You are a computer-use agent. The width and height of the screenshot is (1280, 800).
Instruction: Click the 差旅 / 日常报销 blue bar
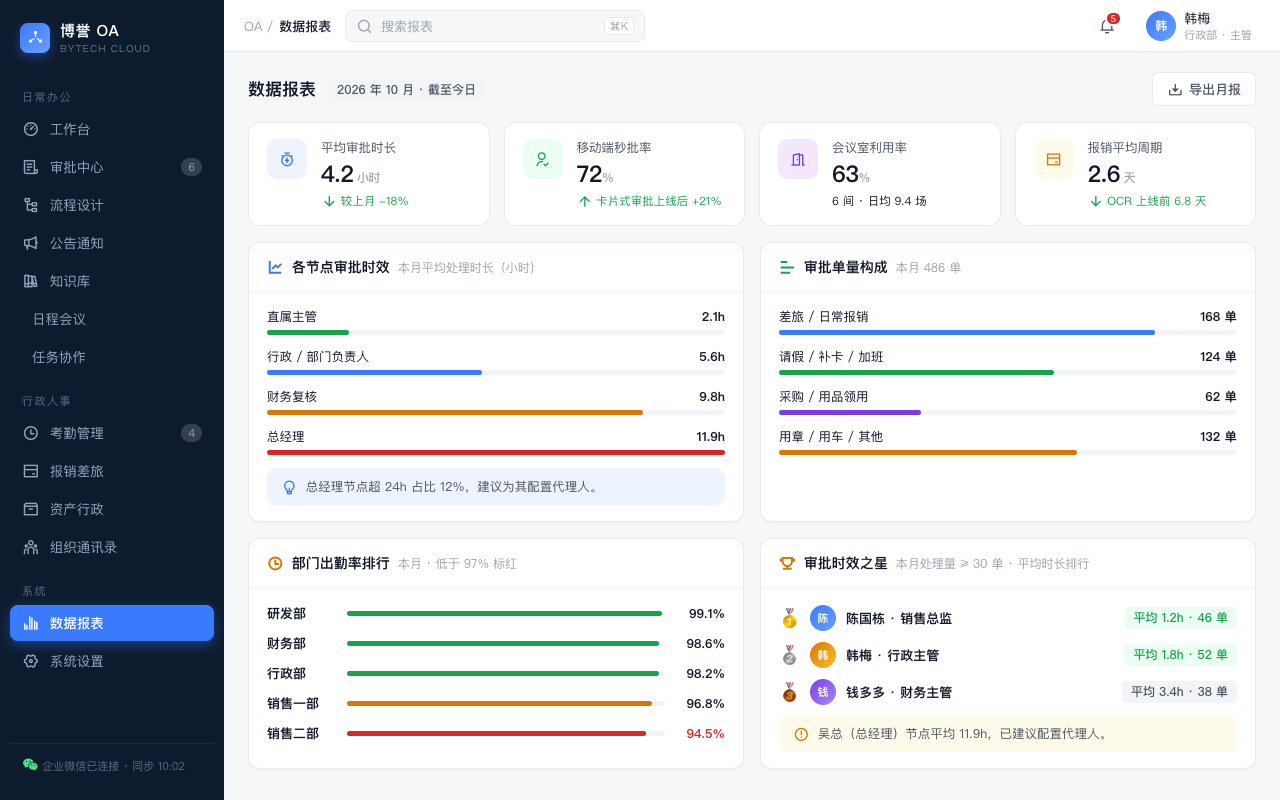(967, 332)
